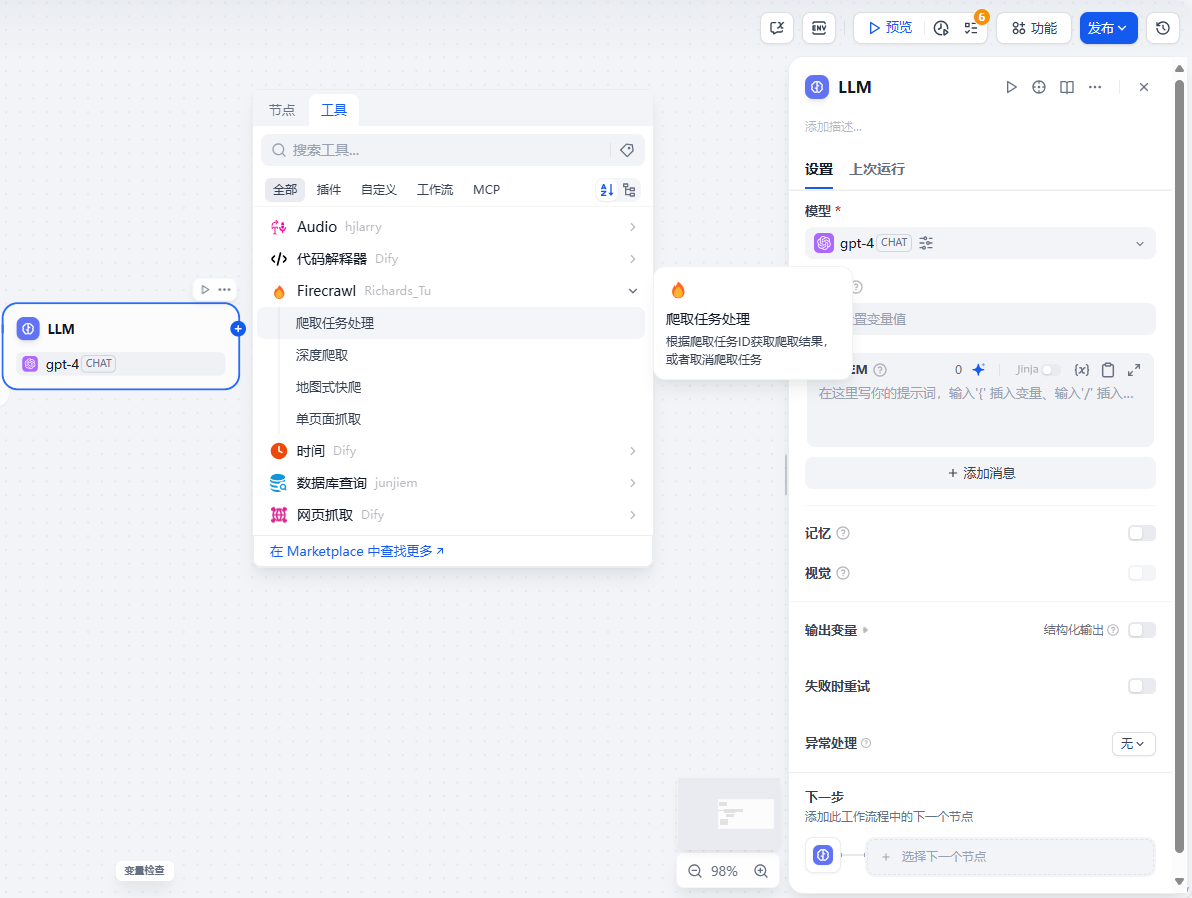The height and width of the screenshot is (898, 1192).
Task: Select 单页面抓取 Firecrawl tool
Action: [451, 419]
